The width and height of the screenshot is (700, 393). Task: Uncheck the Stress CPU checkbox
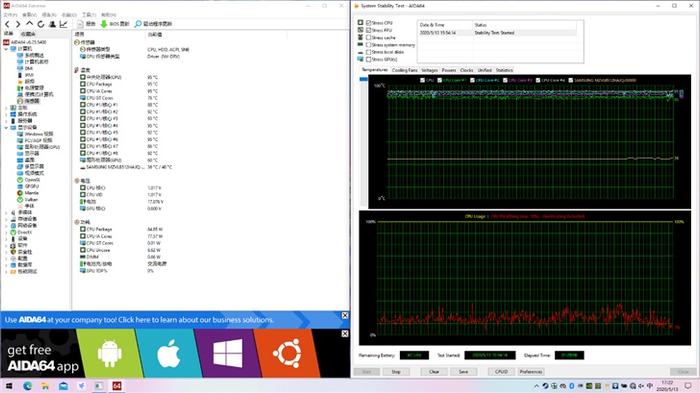pos(368,23)
